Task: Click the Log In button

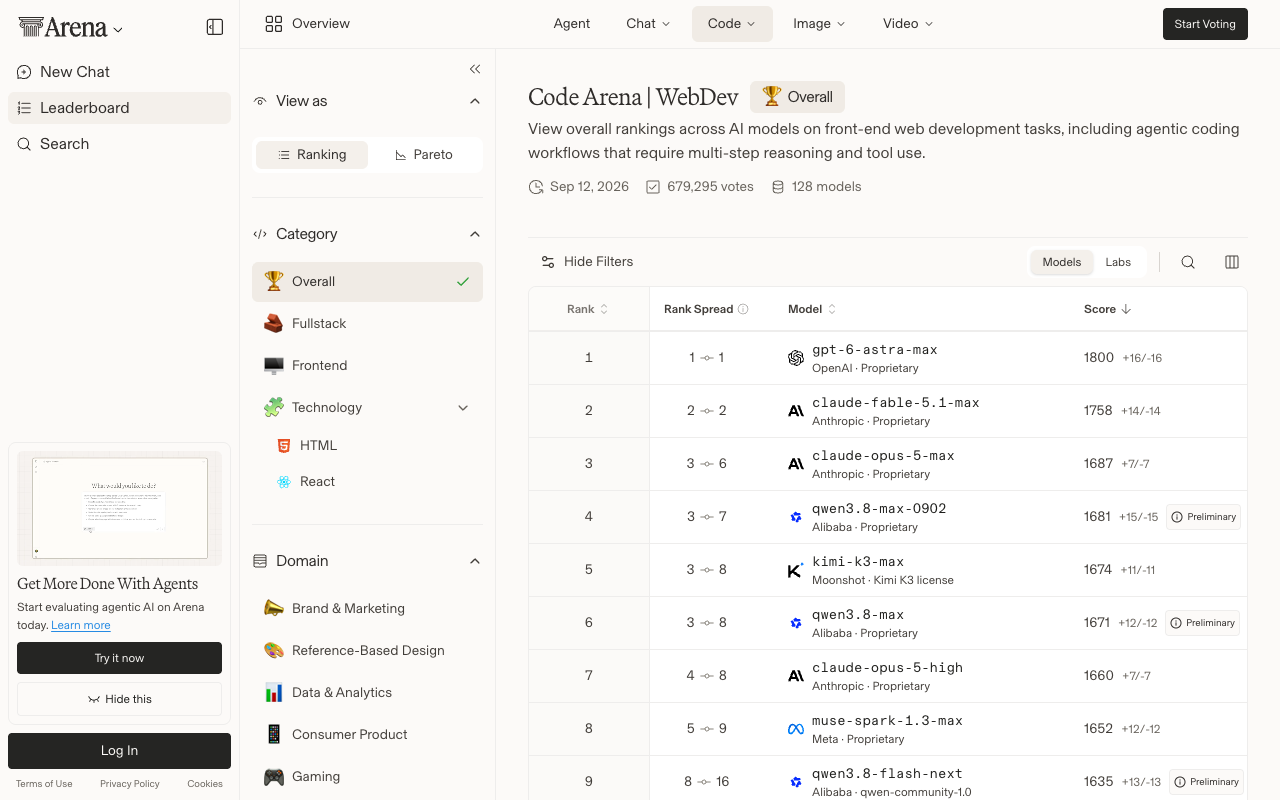Action: [x=119, y=751]
